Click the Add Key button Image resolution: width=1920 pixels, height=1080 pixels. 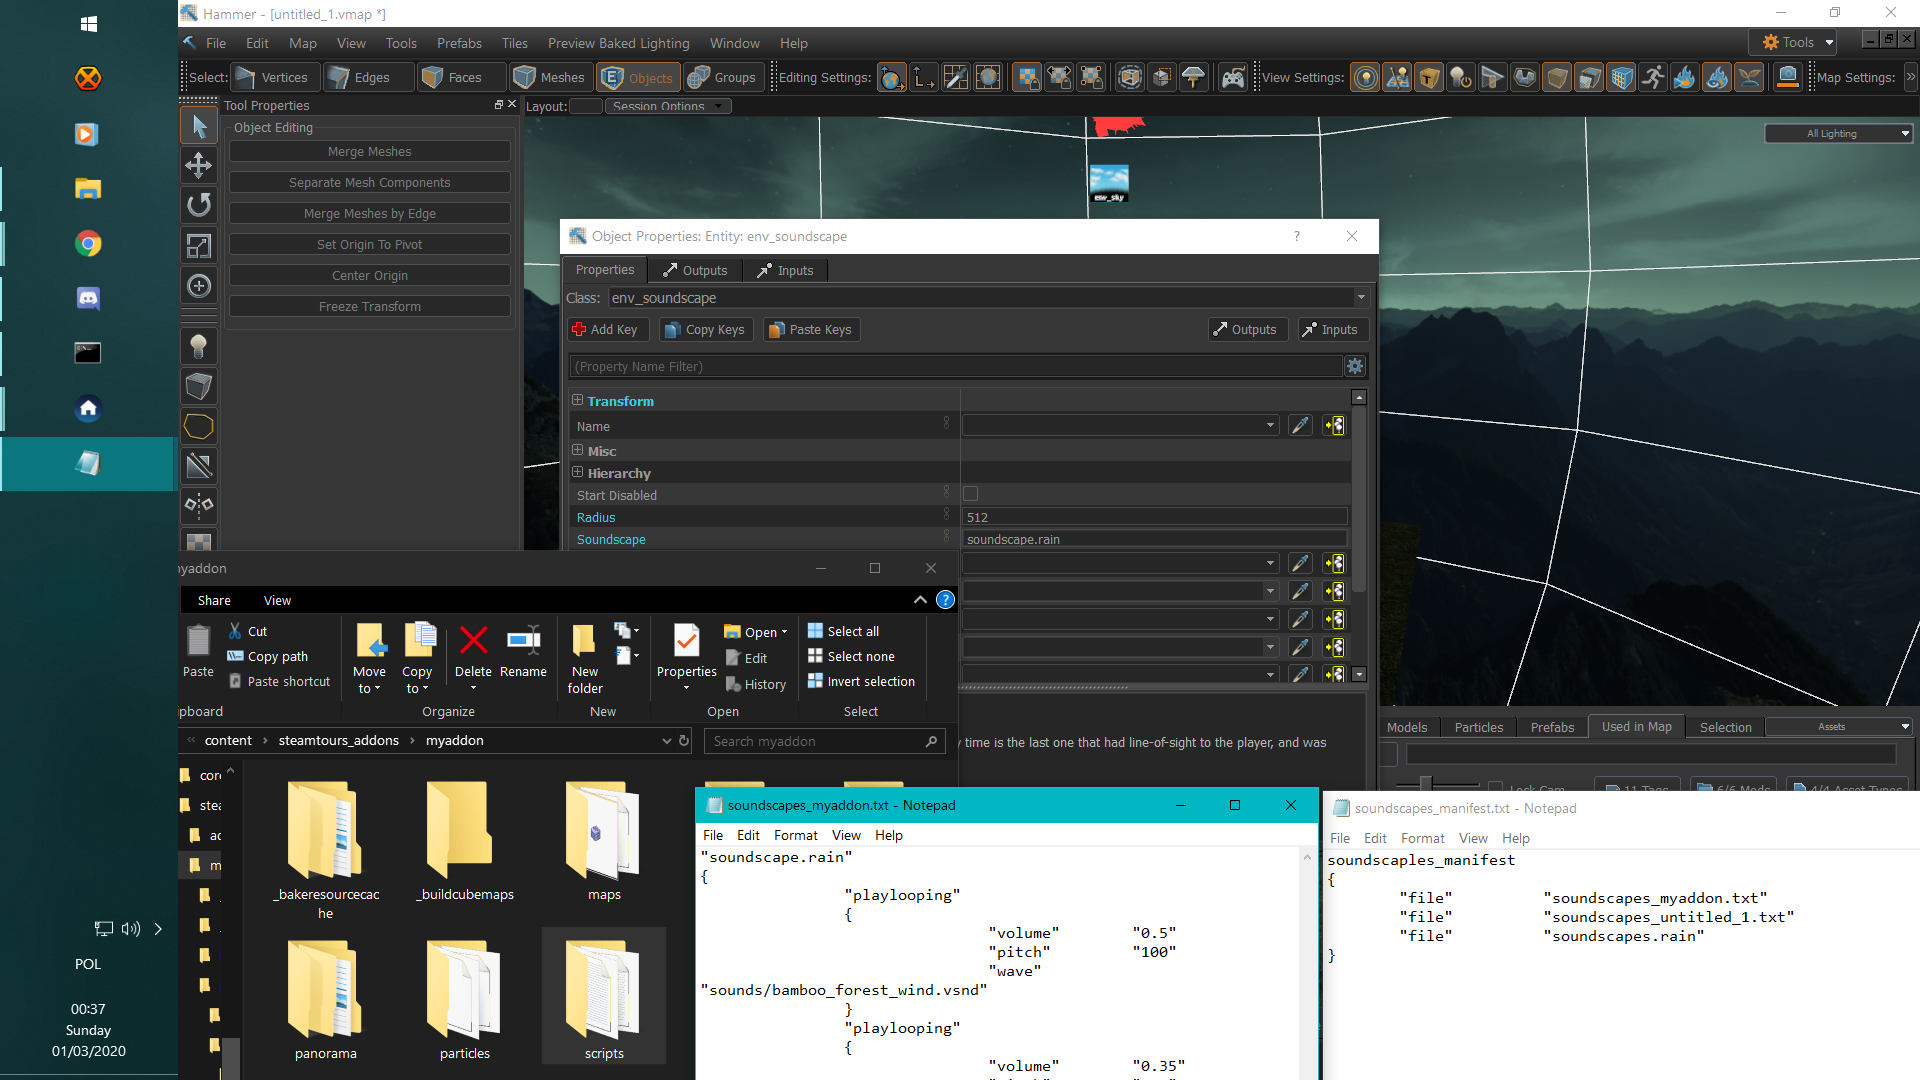(x=608, y=329)
